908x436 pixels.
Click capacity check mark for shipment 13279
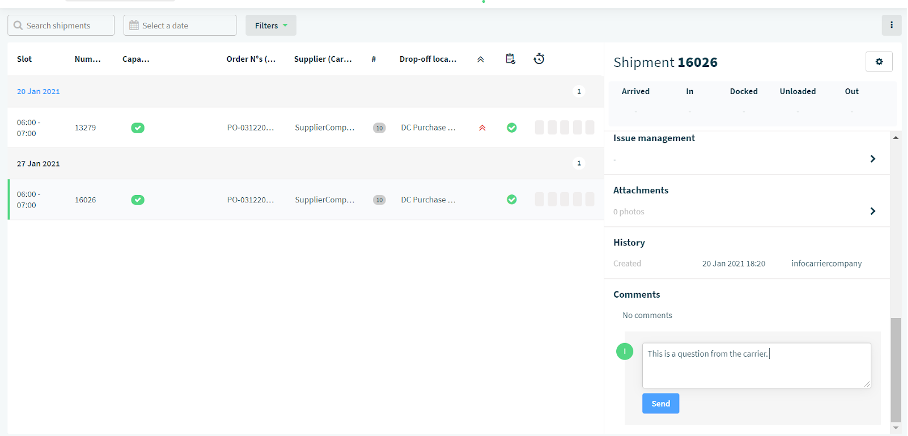pyautogui.click(x=137, y=128)
